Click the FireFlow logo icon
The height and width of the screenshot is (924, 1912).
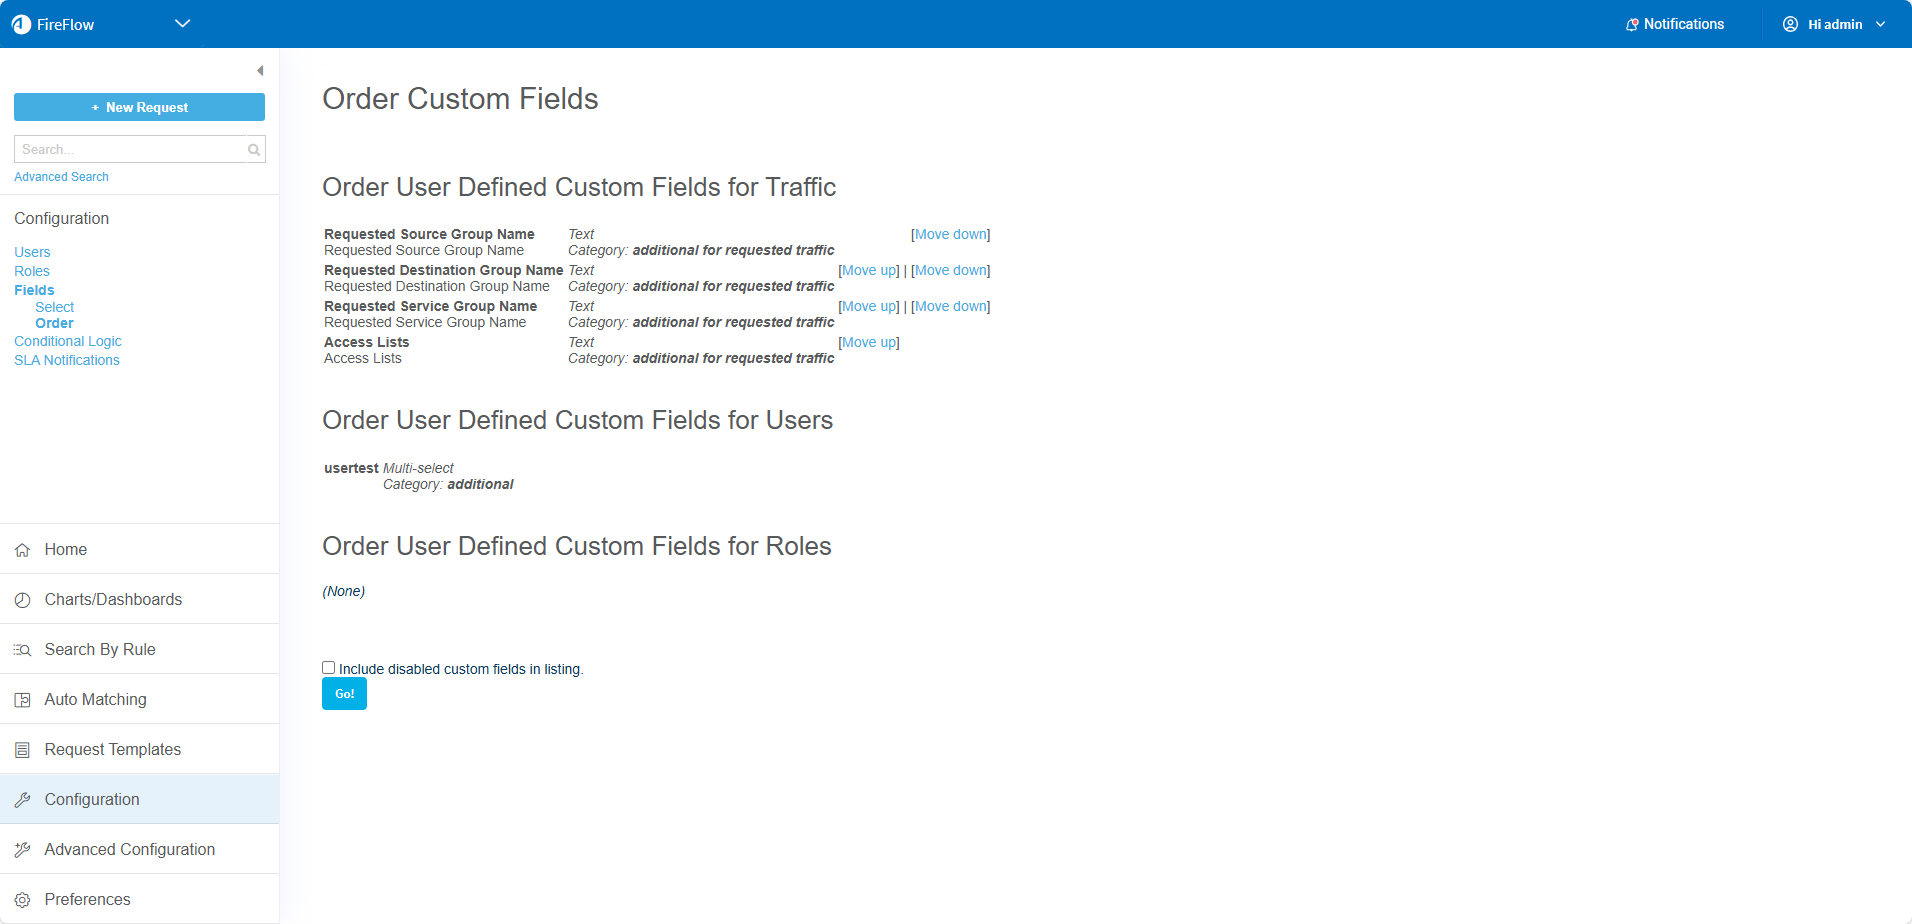click(21, 24)
